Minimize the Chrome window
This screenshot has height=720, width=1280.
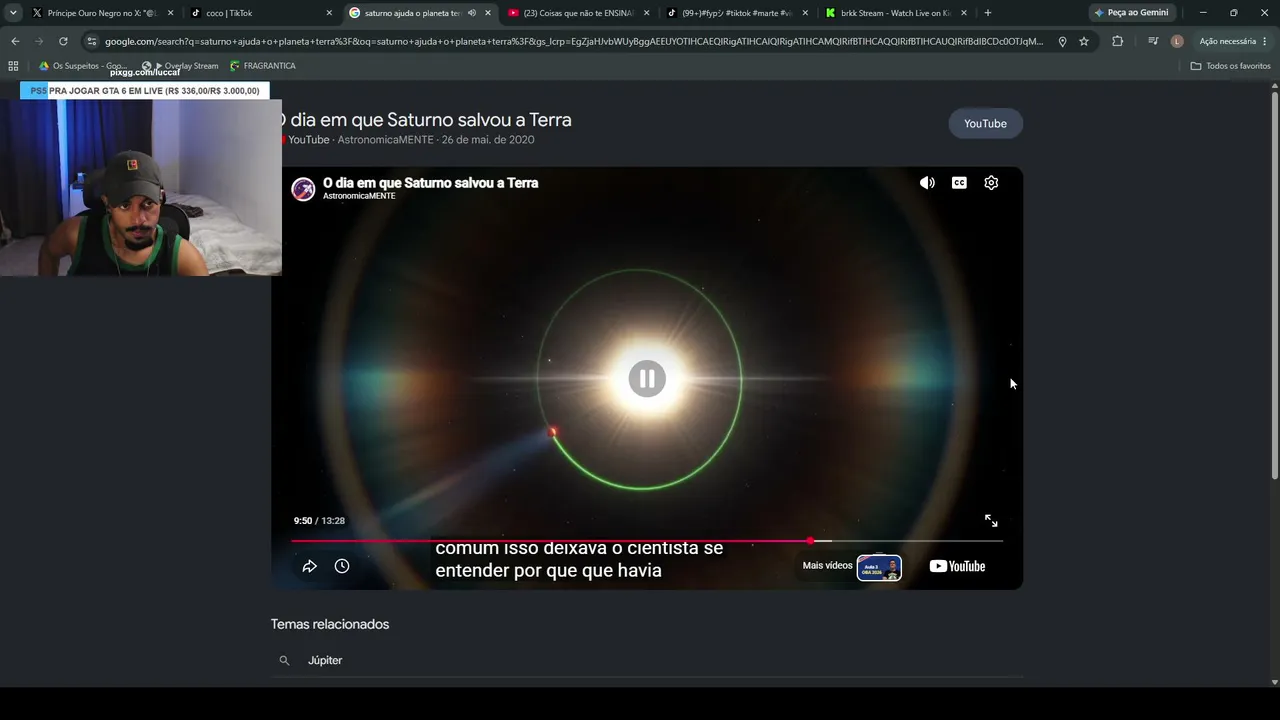point(1203,13)
